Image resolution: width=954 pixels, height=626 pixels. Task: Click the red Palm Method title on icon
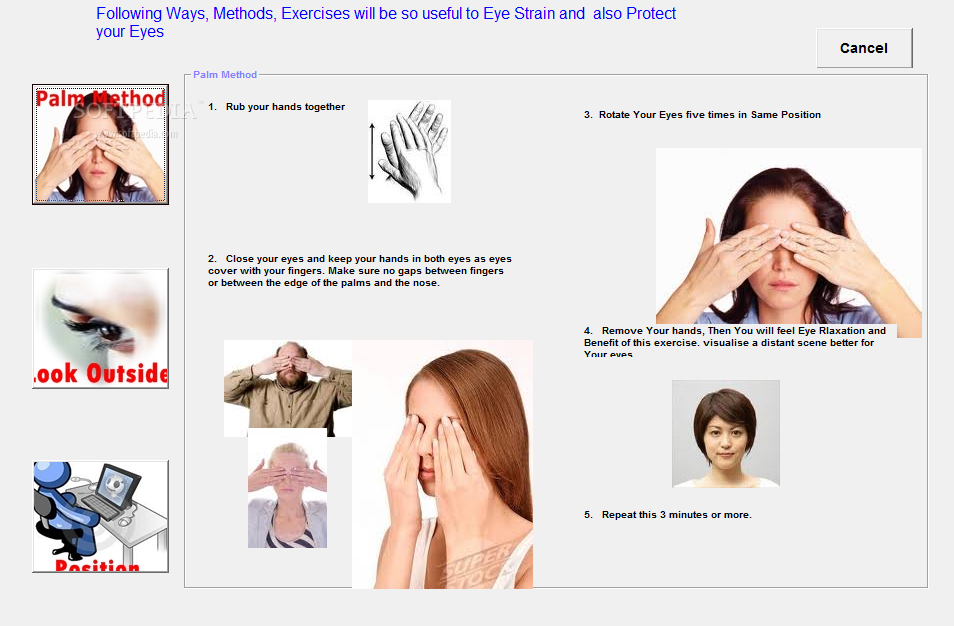pyautogui.click(x=100, y=98)
